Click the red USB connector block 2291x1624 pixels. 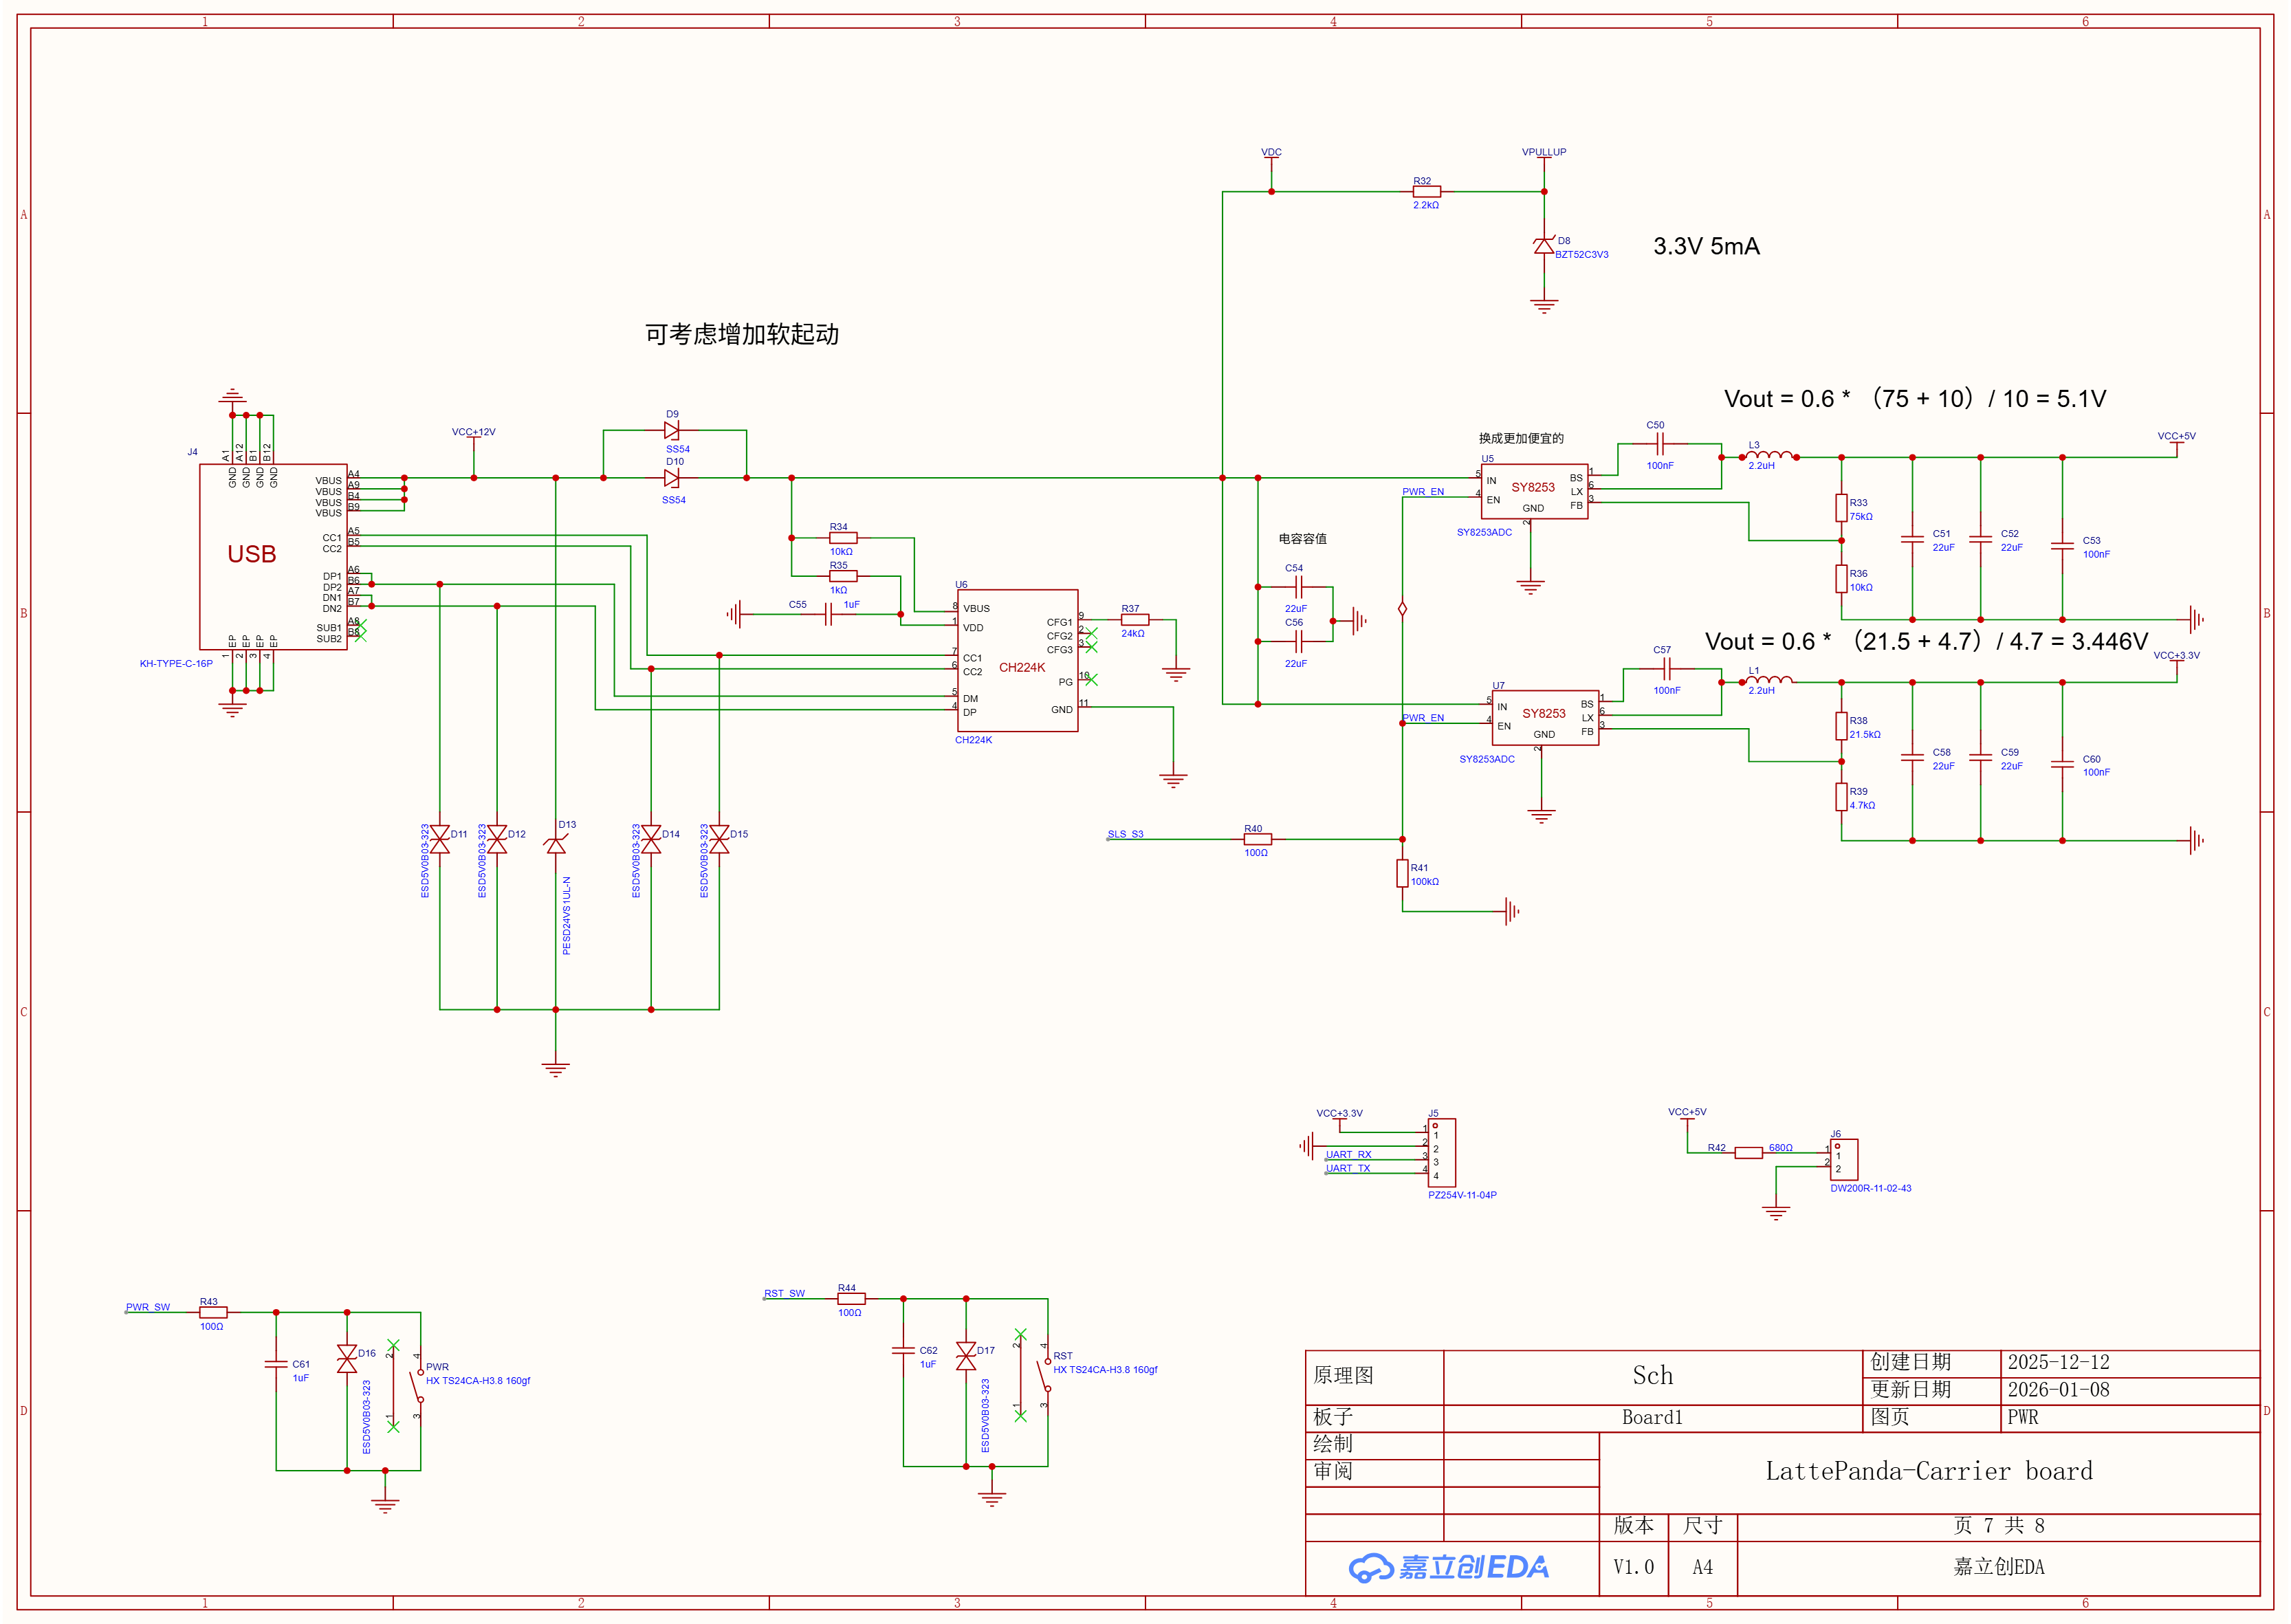pyautogui.click(x=273, y=557)
